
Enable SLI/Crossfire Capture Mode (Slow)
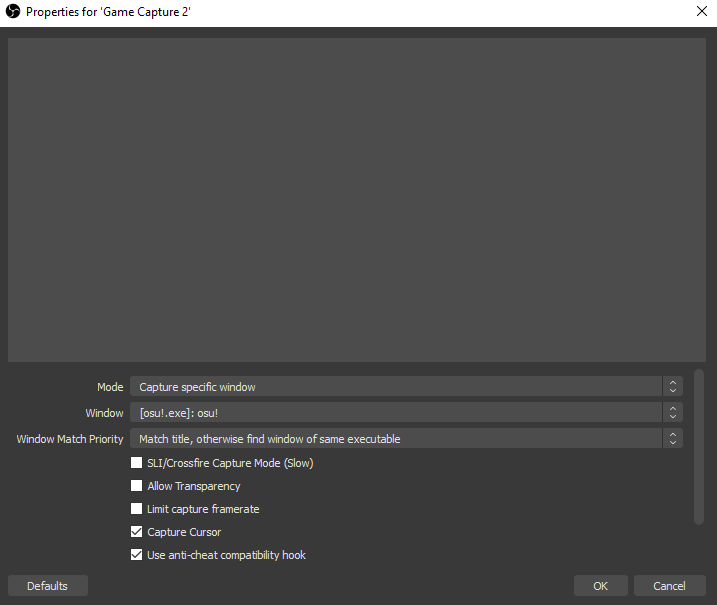point(136,463)
